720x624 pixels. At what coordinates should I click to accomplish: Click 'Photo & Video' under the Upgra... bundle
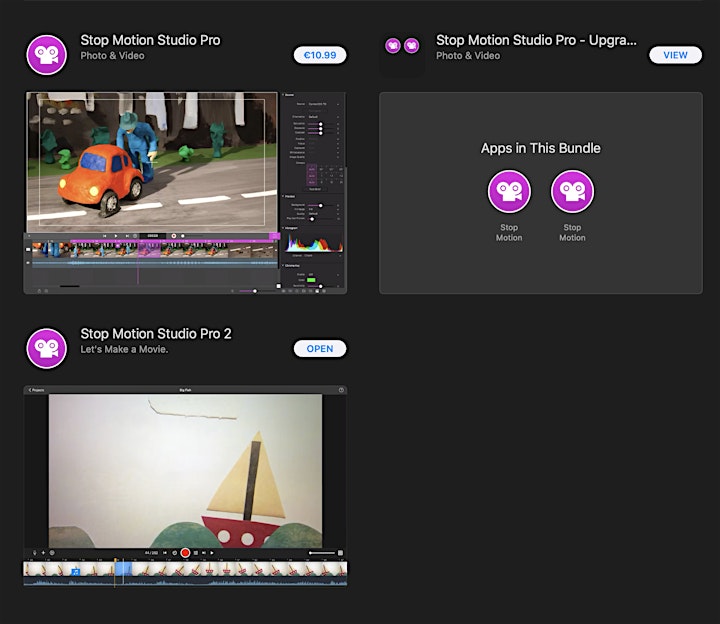[x=468, y=56]
